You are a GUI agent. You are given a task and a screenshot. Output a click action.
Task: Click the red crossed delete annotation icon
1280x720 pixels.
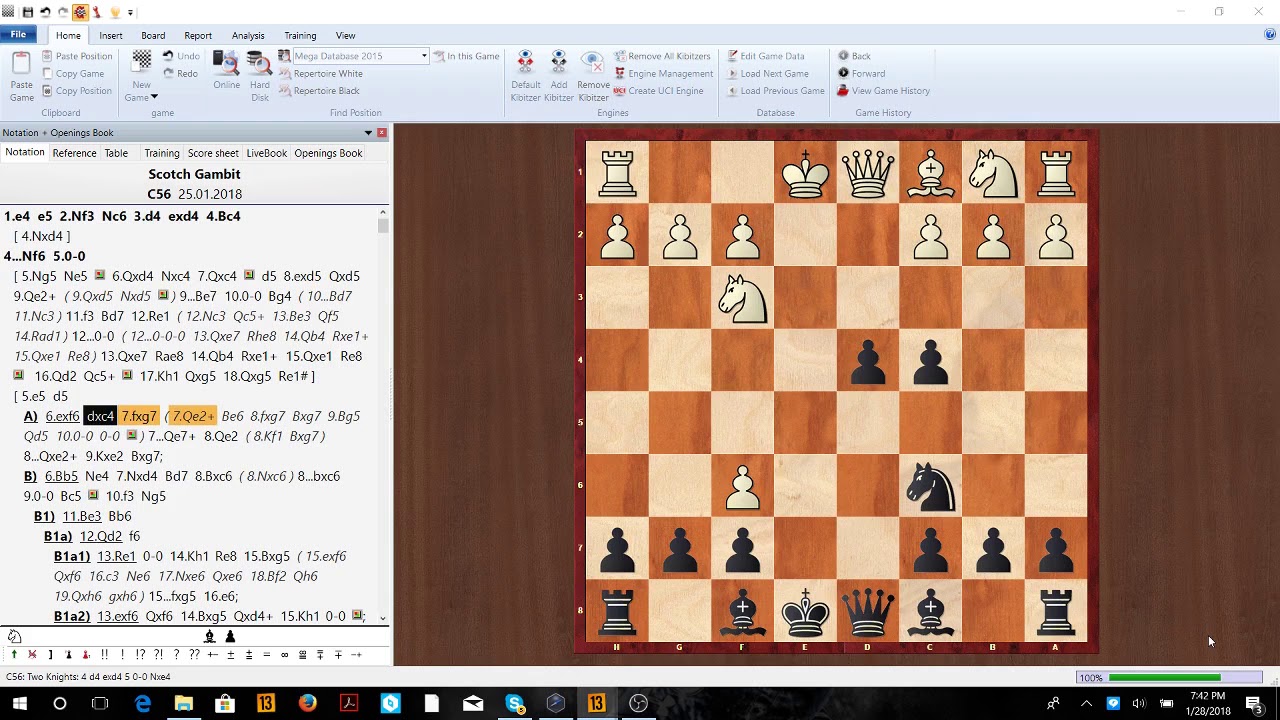pos(32,655)
